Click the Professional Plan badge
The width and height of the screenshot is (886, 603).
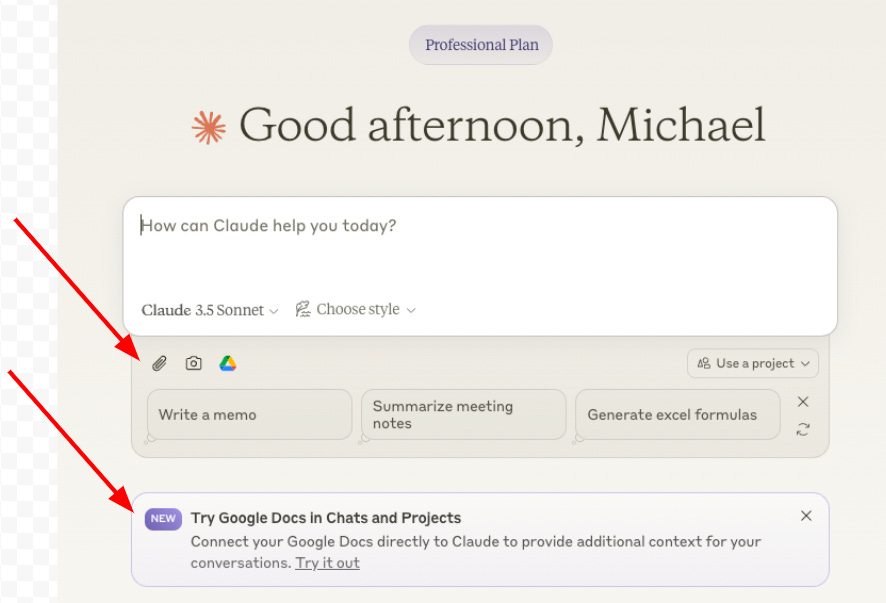(x=481, y=45)
